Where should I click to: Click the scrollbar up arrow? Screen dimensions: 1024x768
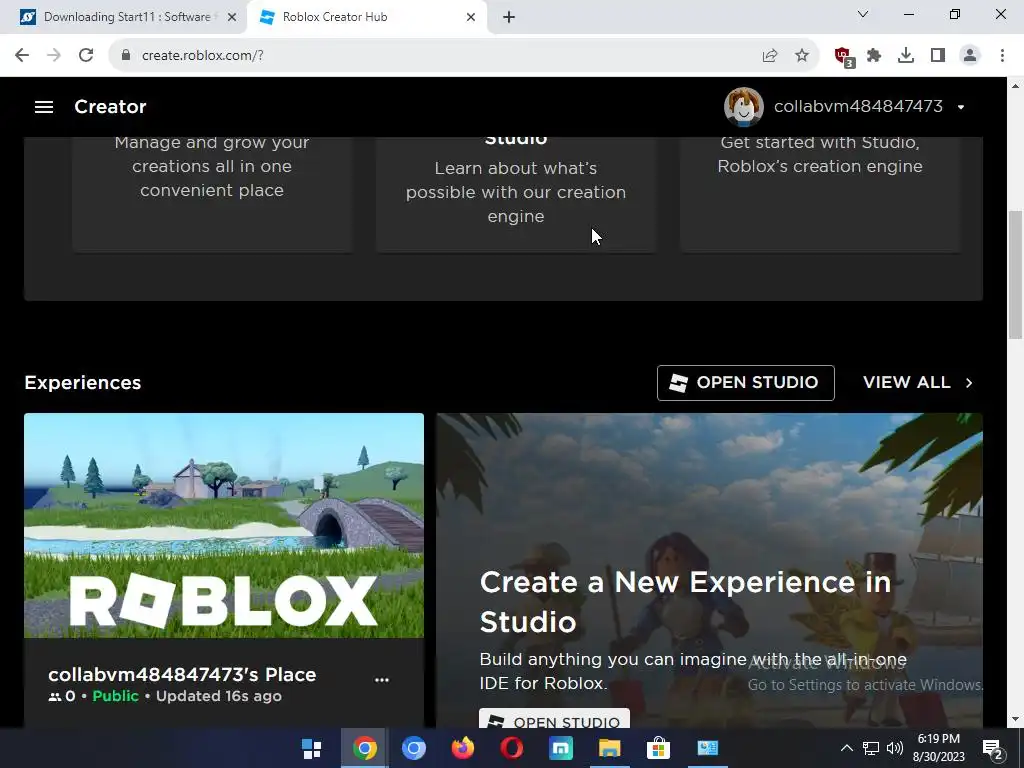1015,86
